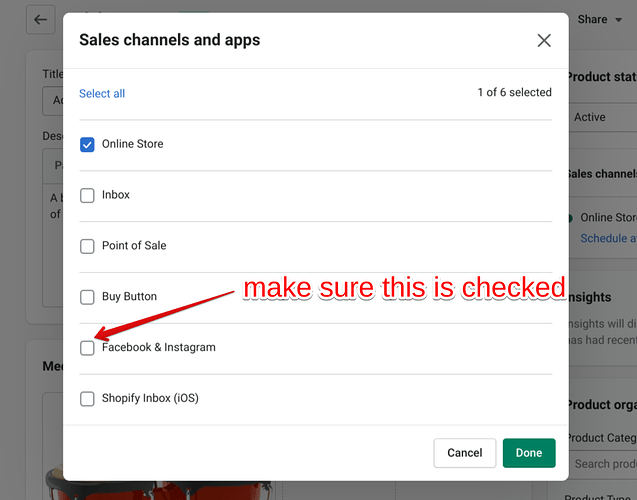Enable the Point of Sale checkbox

[x=87, y=246]
